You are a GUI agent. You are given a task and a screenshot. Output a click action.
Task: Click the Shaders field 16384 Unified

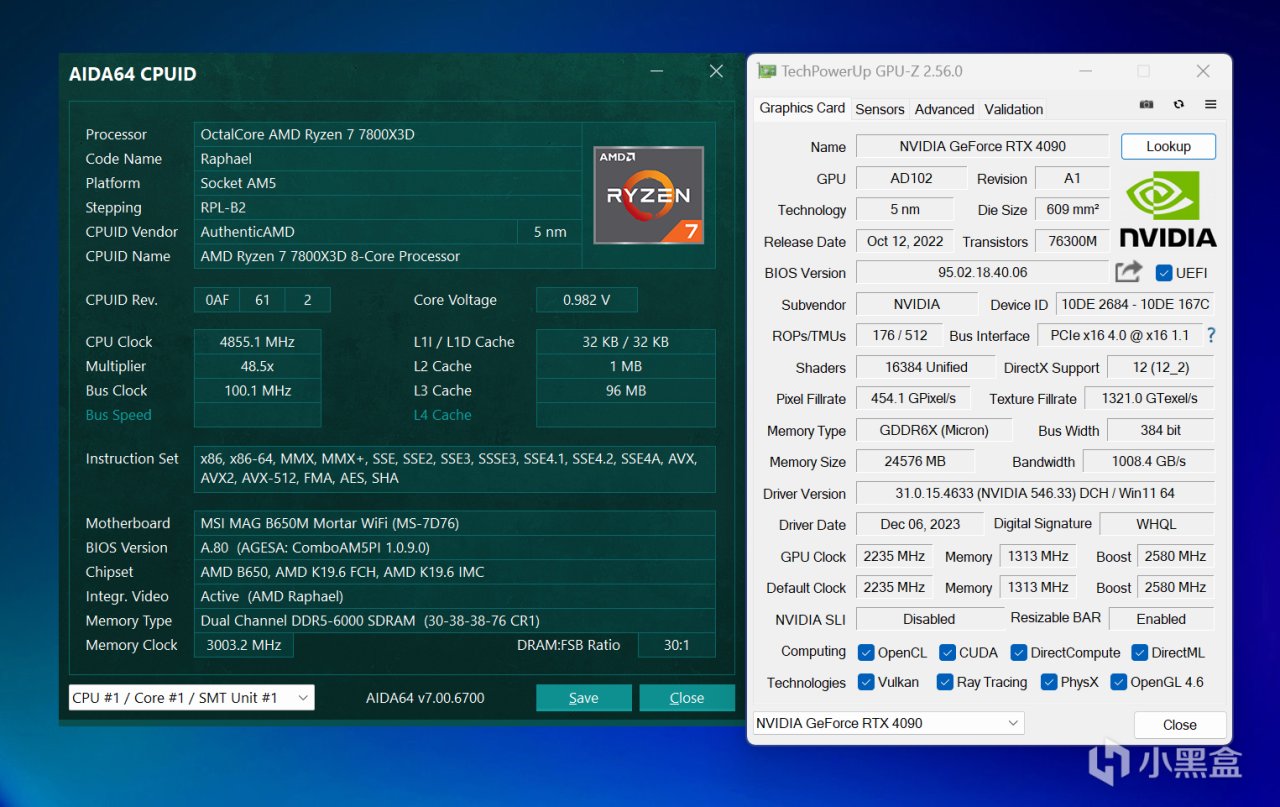(x=926, y=367)
